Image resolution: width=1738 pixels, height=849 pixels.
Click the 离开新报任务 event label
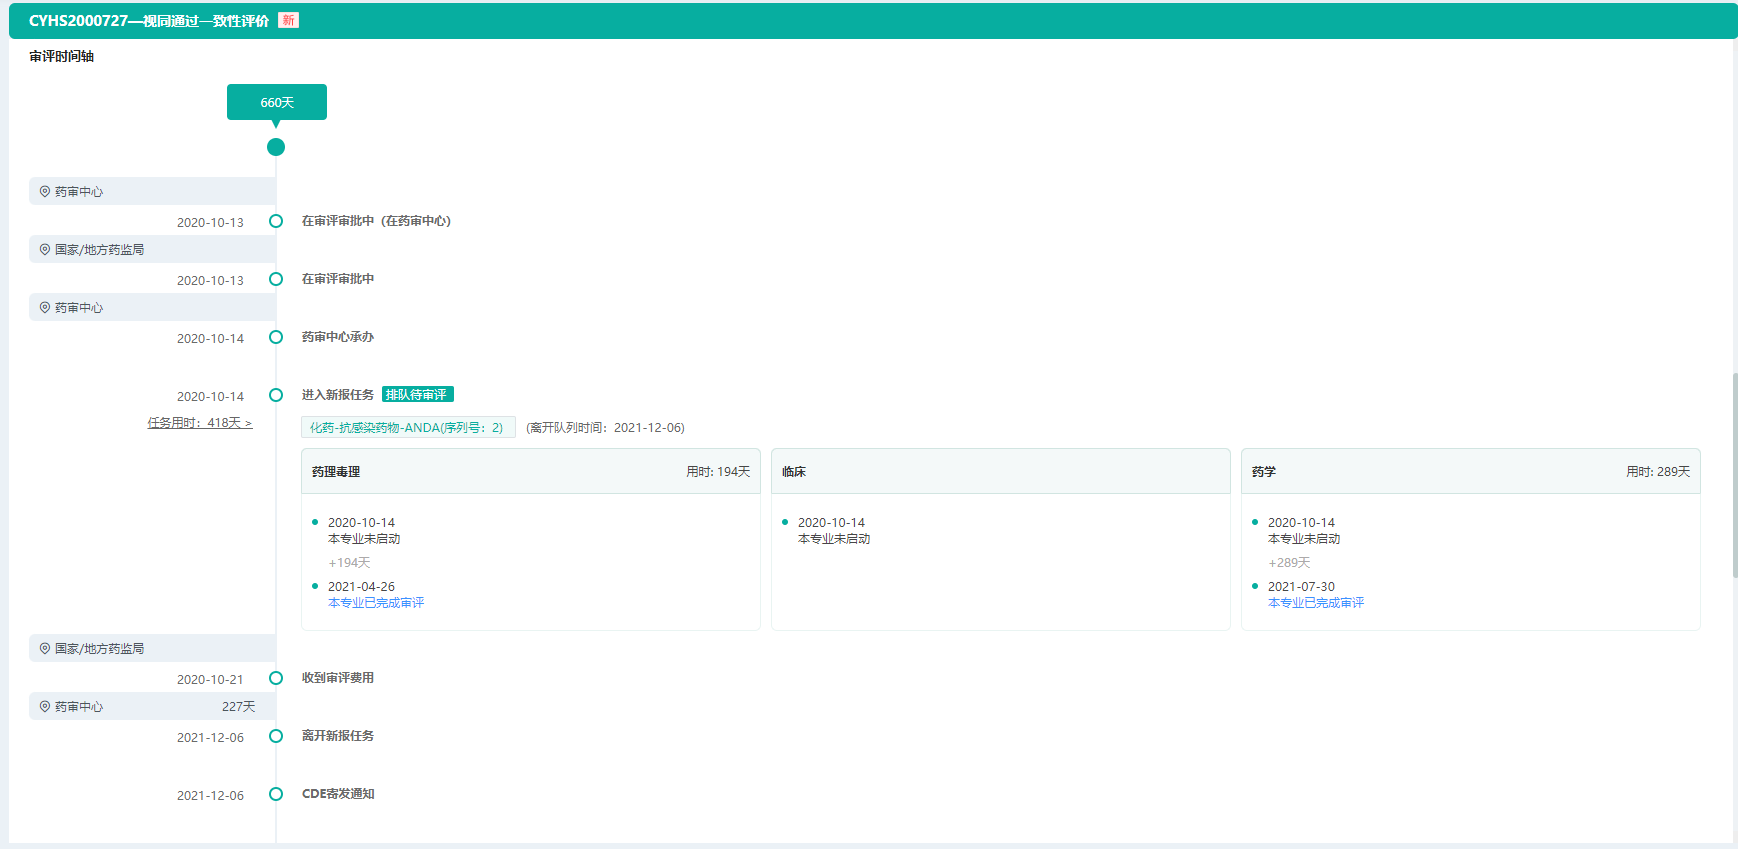pyautogui.click(x=338, y=736)
